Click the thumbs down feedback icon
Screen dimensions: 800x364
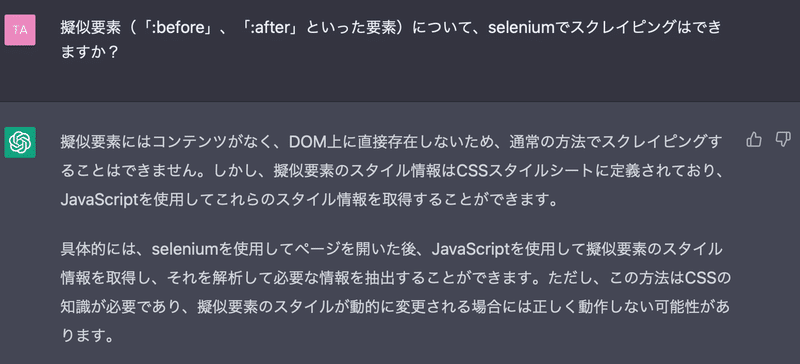(782, 139)
